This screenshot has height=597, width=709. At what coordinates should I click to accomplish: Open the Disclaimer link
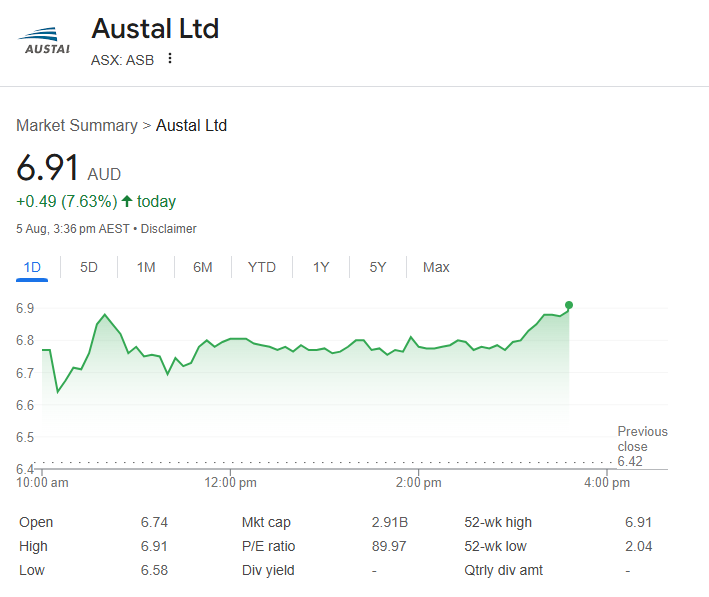168,229
